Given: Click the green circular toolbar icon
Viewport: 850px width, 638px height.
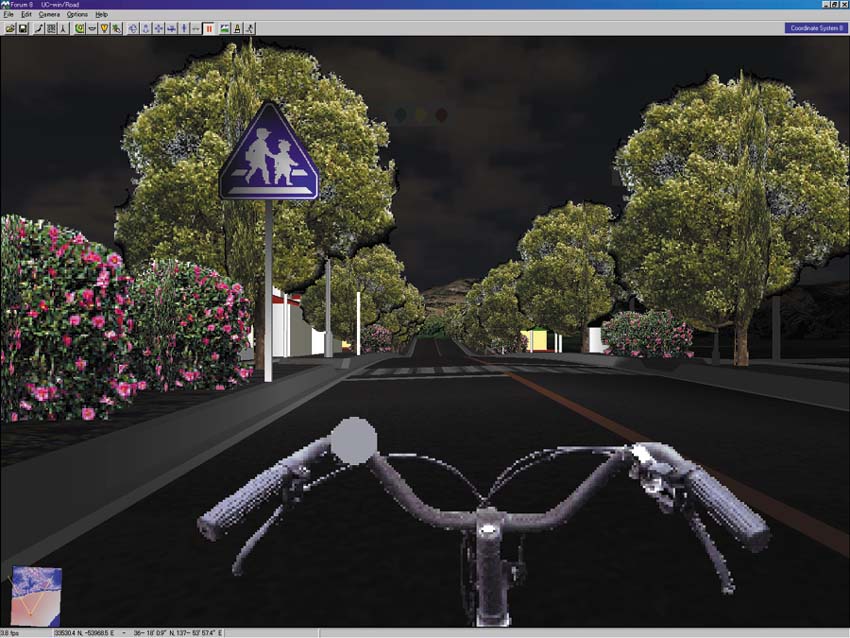Looking at the screenshot, I should pyautogui.click(x=80, y=29).
